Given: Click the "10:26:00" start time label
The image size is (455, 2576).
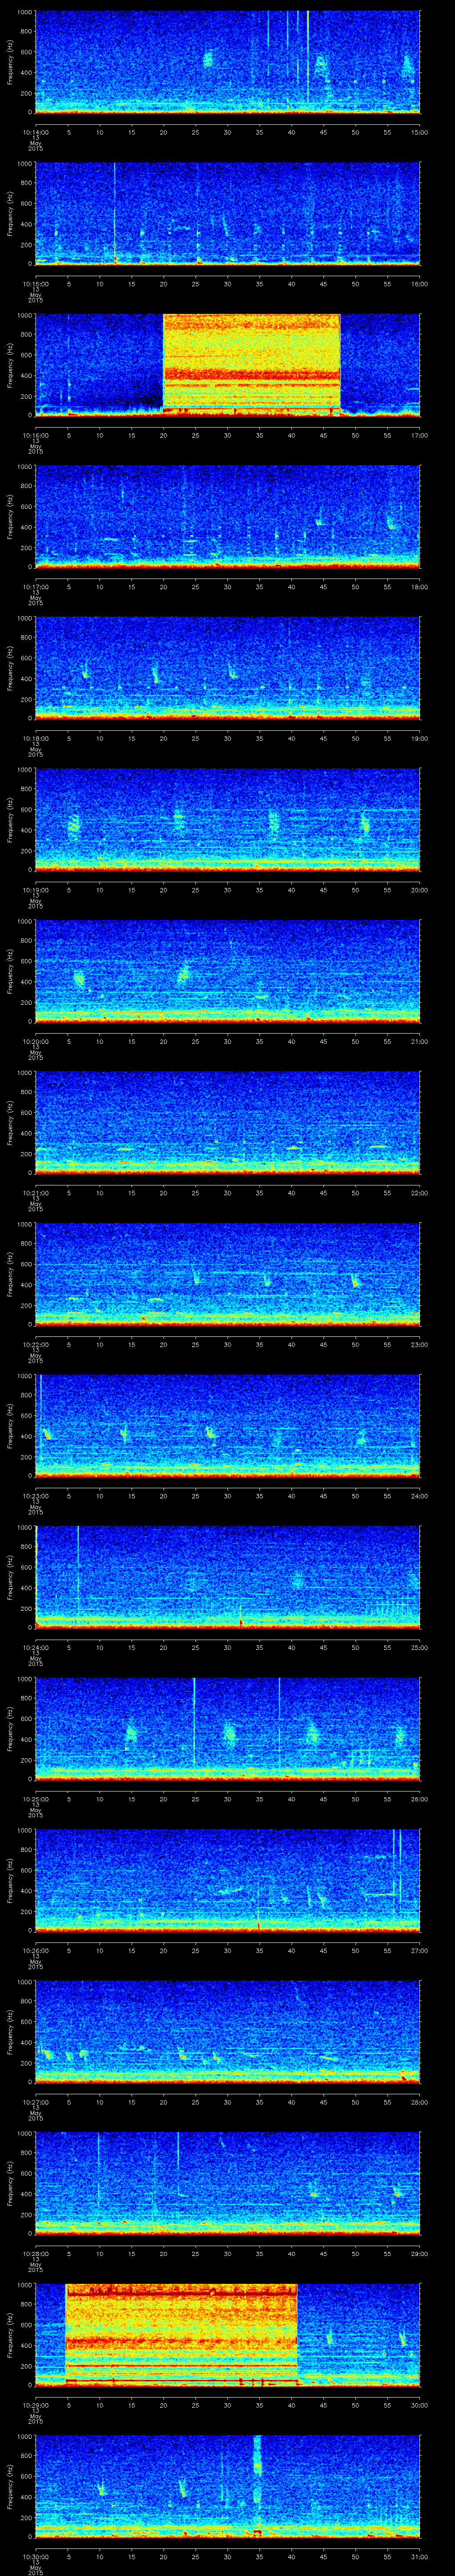Looking at the screenshot, I should 35,1949.
